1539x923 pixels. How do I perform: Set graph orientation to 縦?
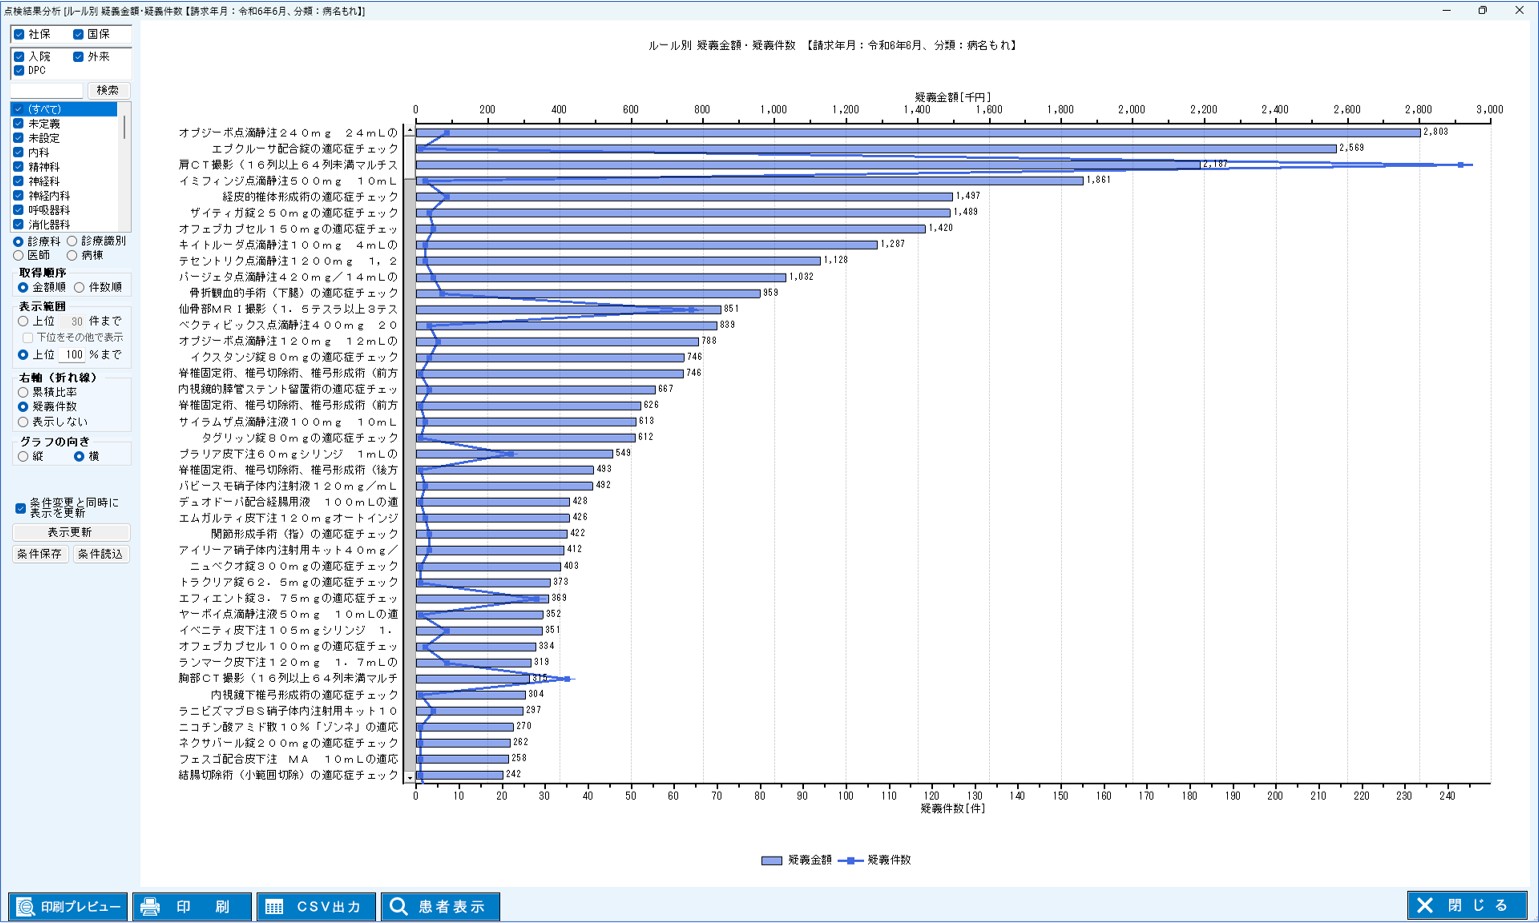coord(23,456)
